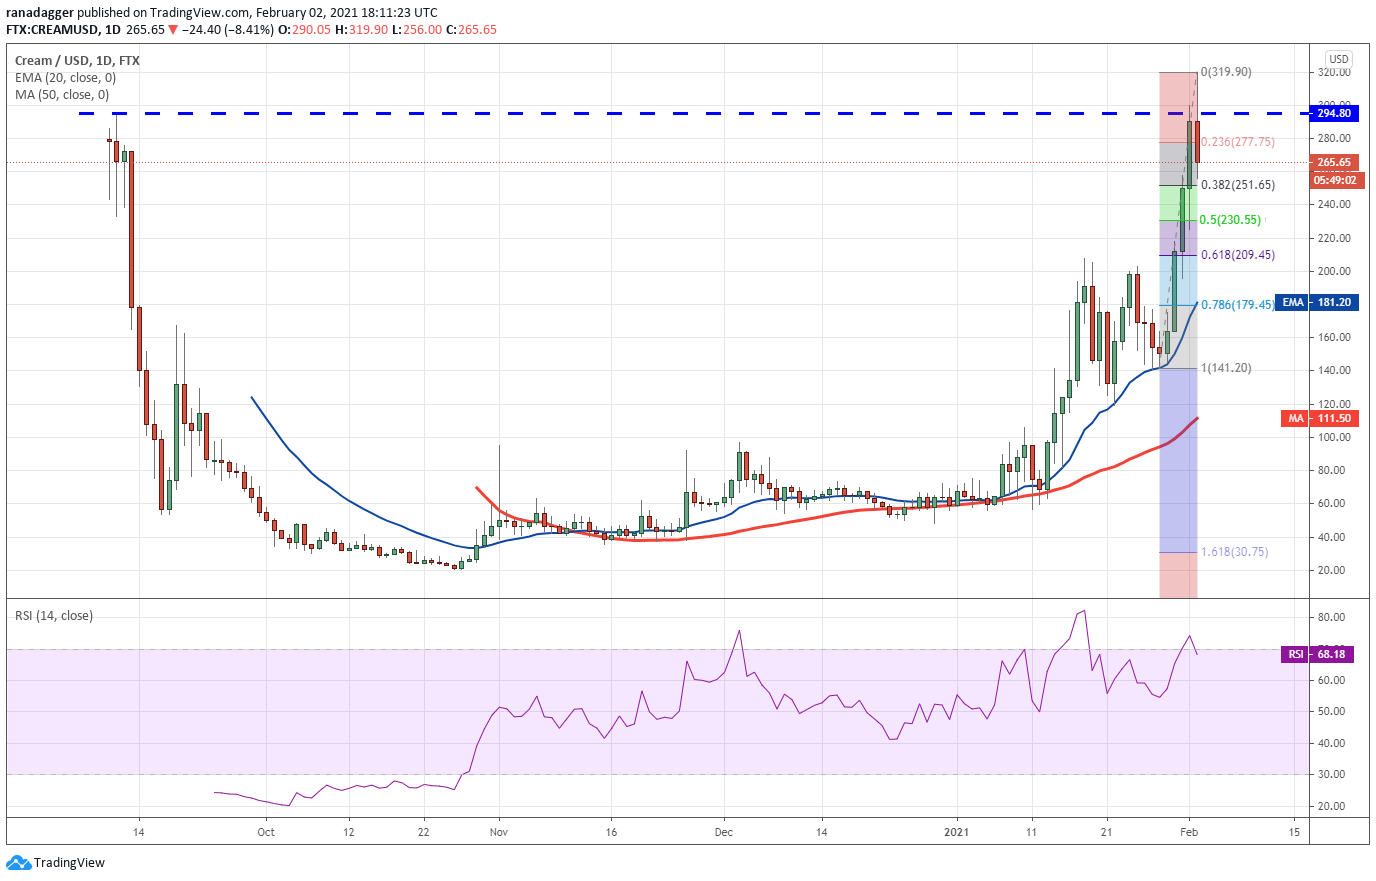Click the TradingView logo at bottom left
1376x881 pixels.
click(56, 863)
